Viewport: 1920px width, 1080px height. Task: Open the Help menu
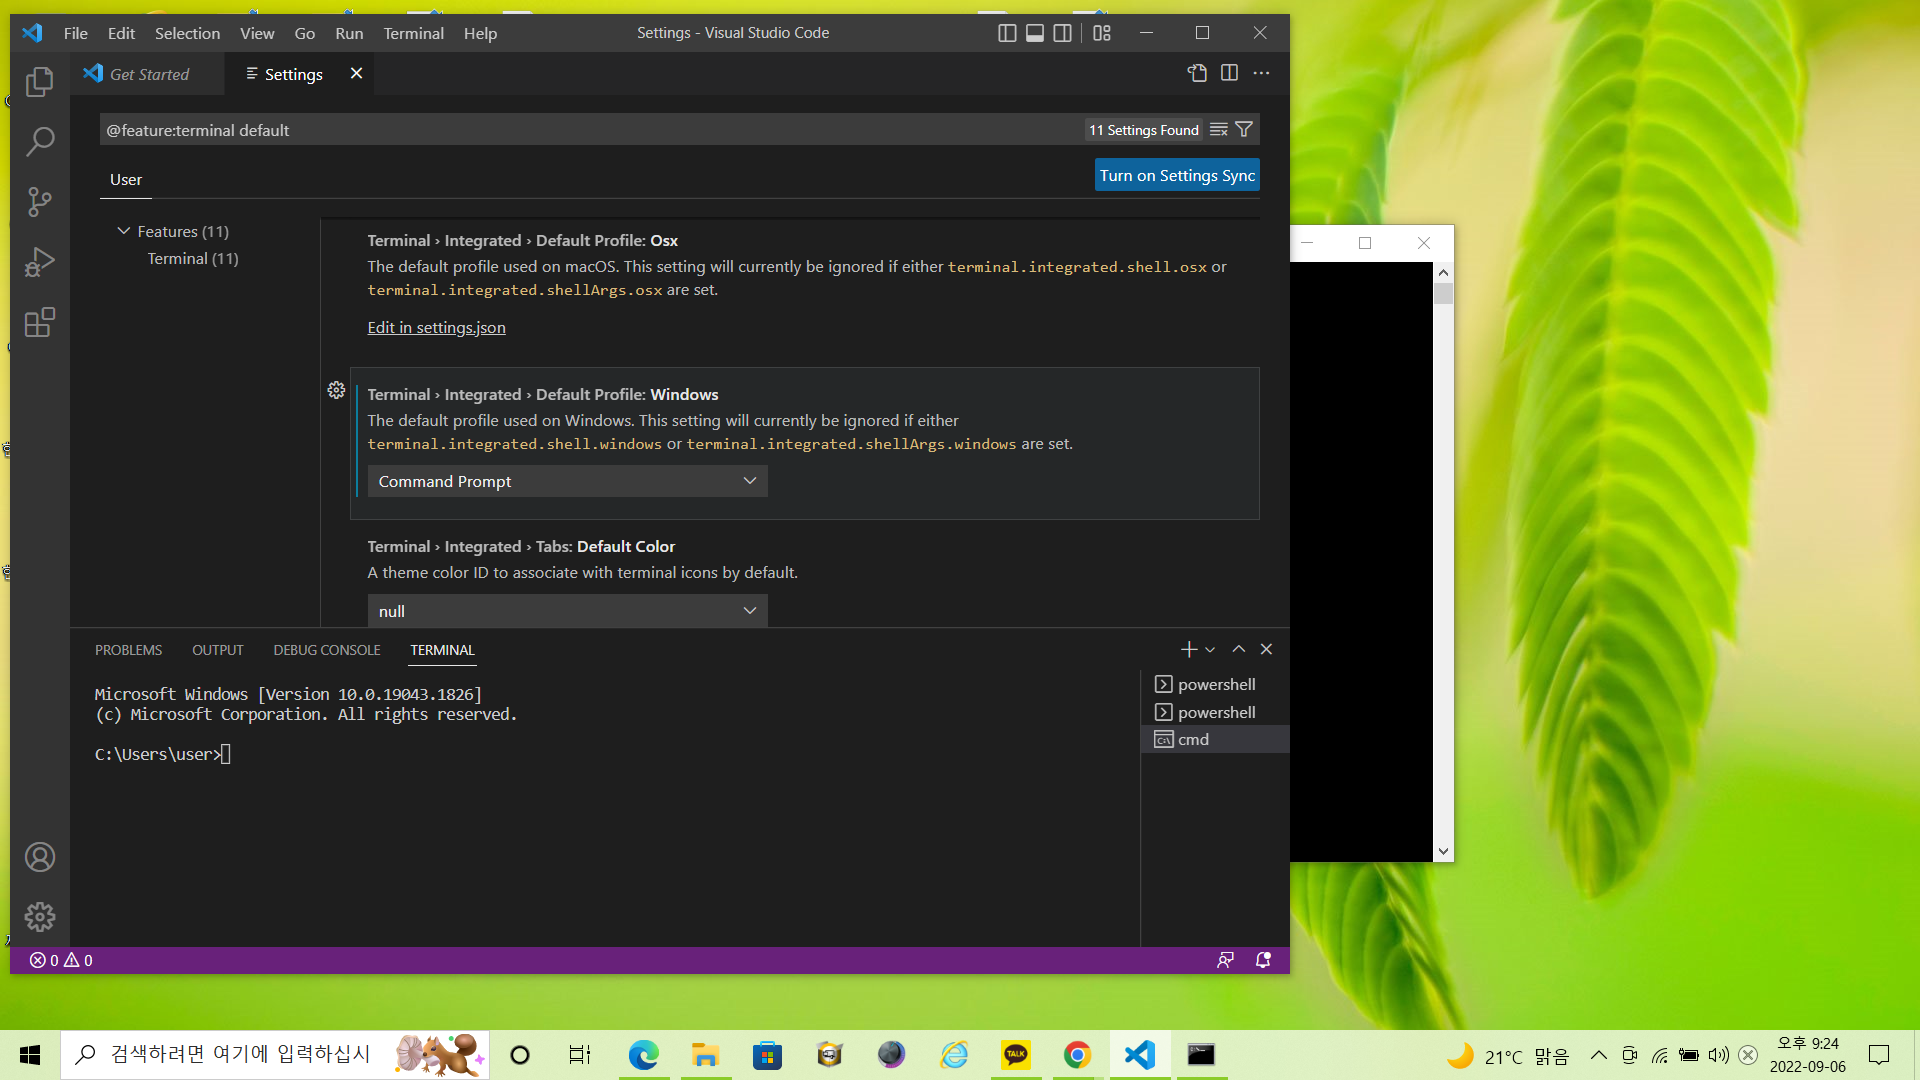[480, 33]
